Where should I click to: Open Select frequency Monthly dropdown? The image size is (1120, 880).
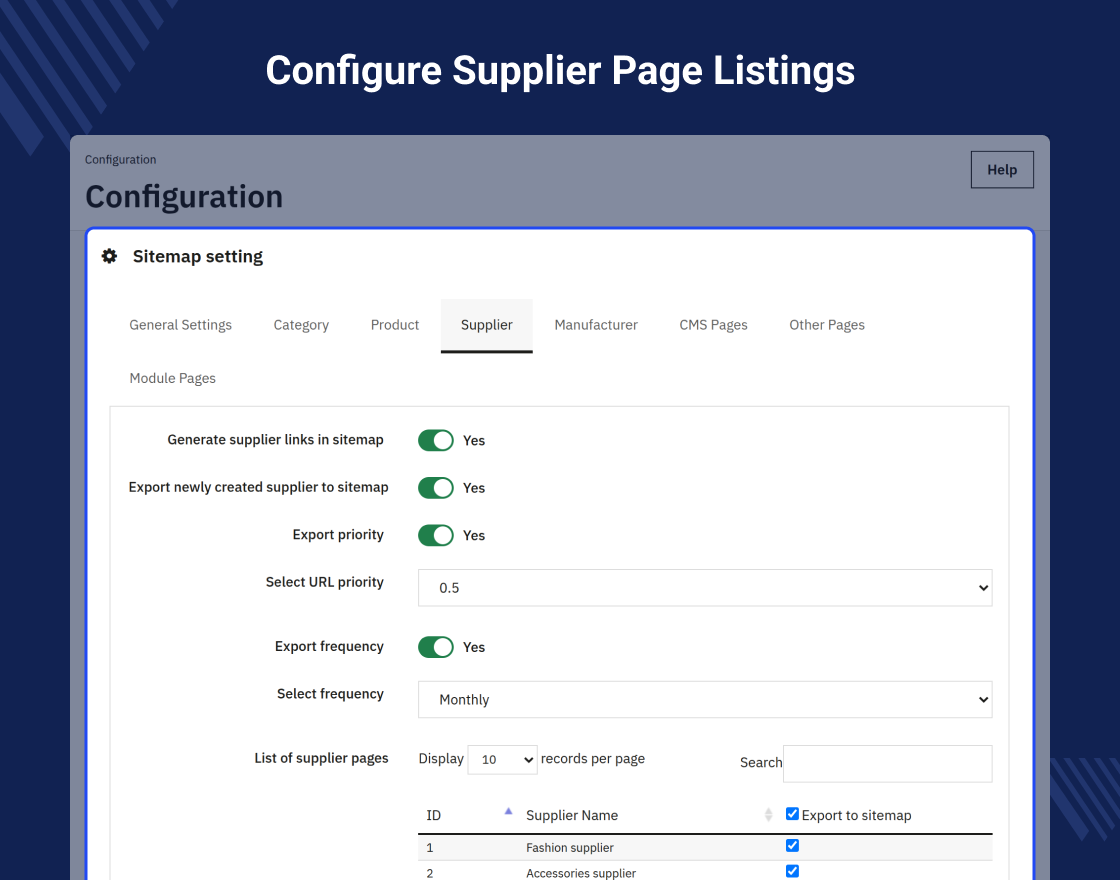(x=705, y=699)
